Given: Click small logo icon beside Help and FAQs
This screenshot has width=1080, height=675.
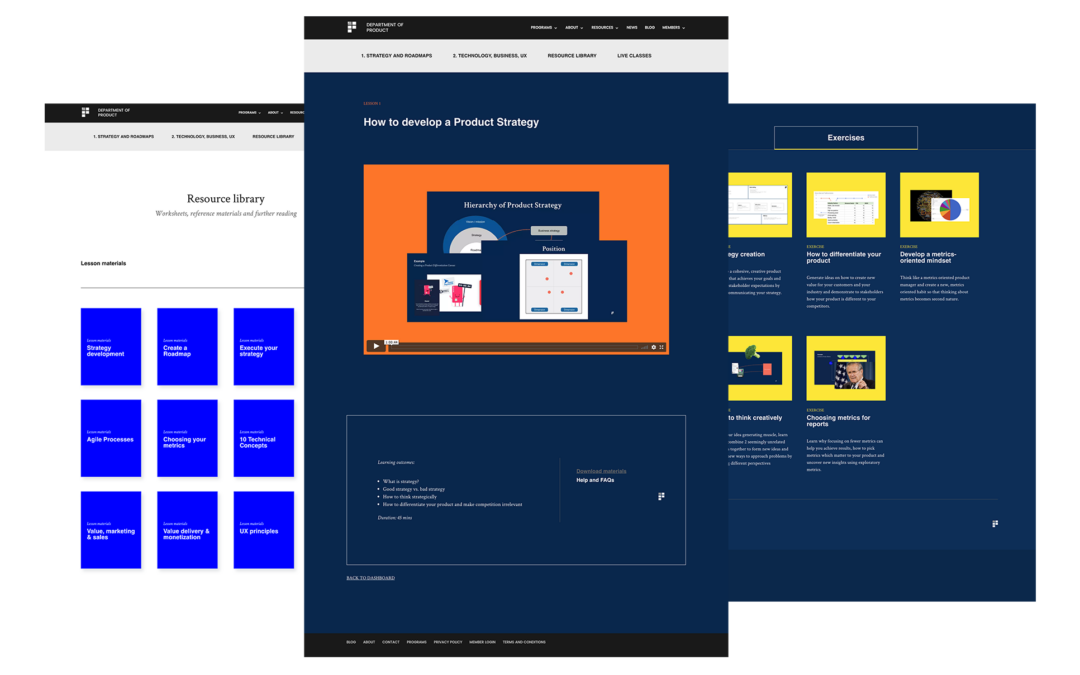Looking at the screenshot, I should coord(661,496).
